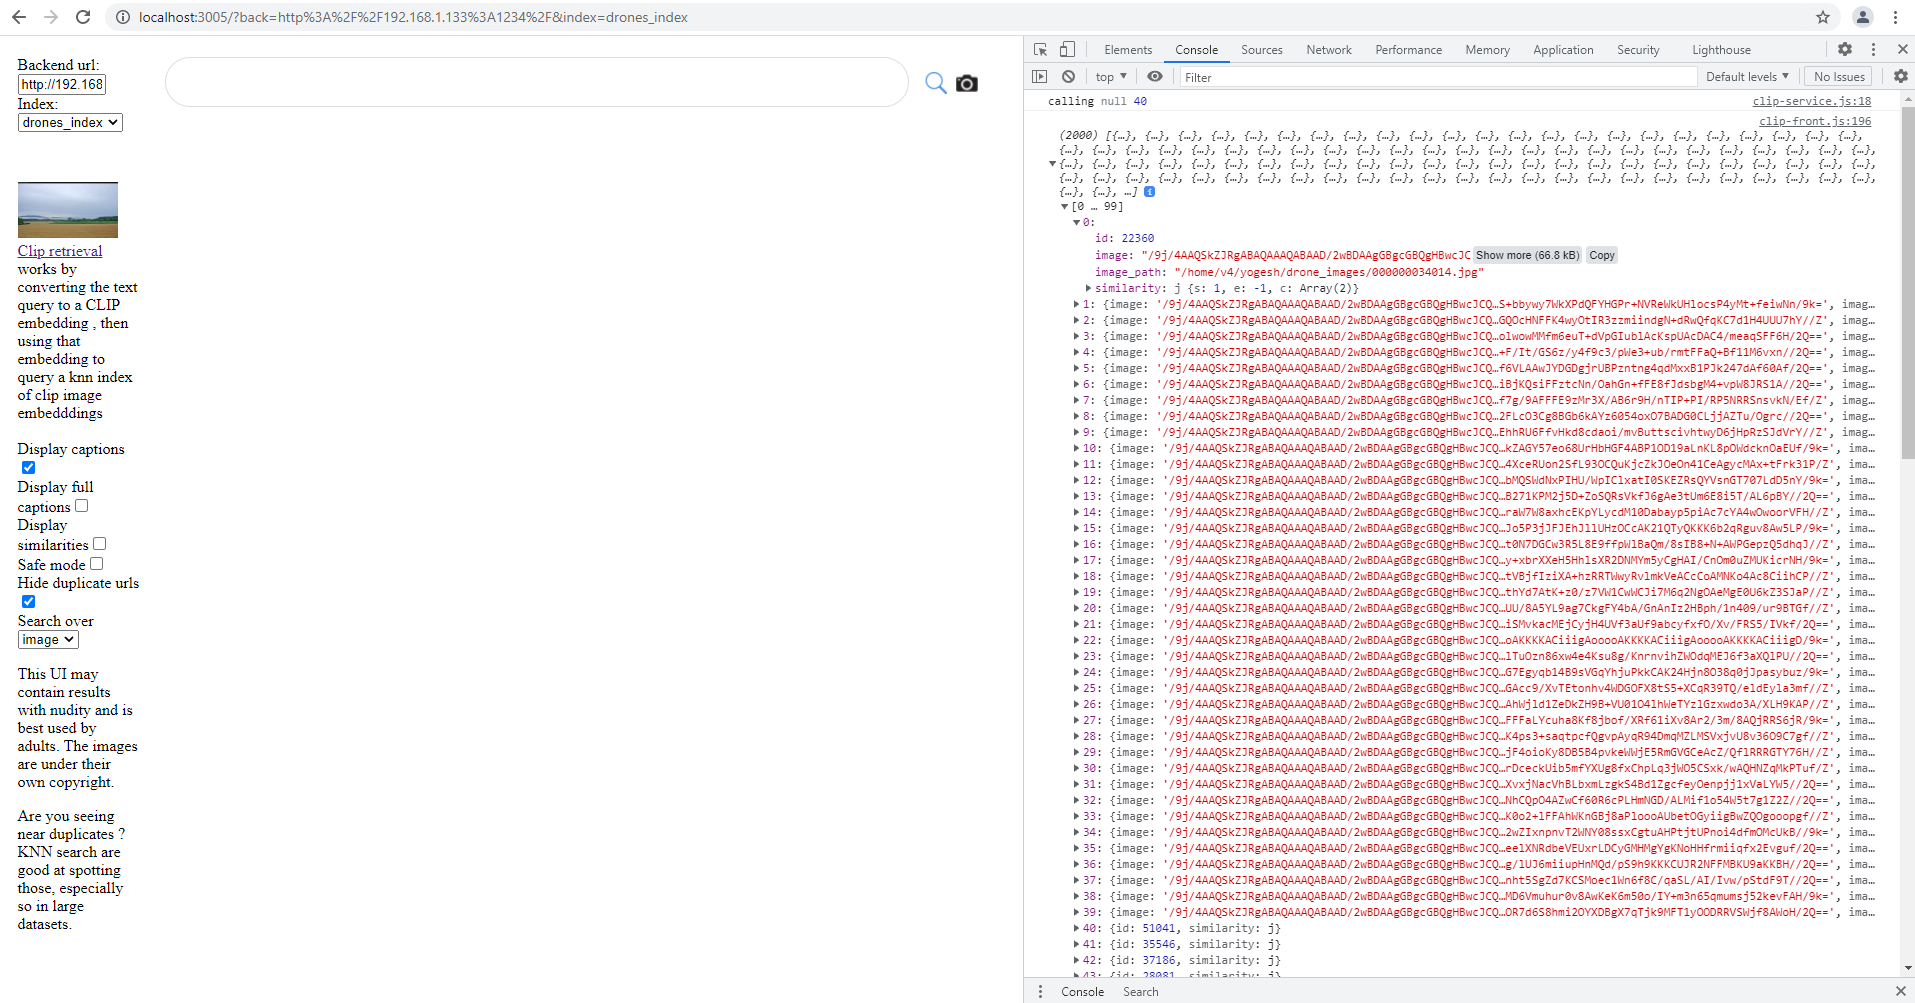Image resolution: width=1915 pixels, height=1003 pixels.
Task: Select the inspect element tool
Action: click(1038, 49)
